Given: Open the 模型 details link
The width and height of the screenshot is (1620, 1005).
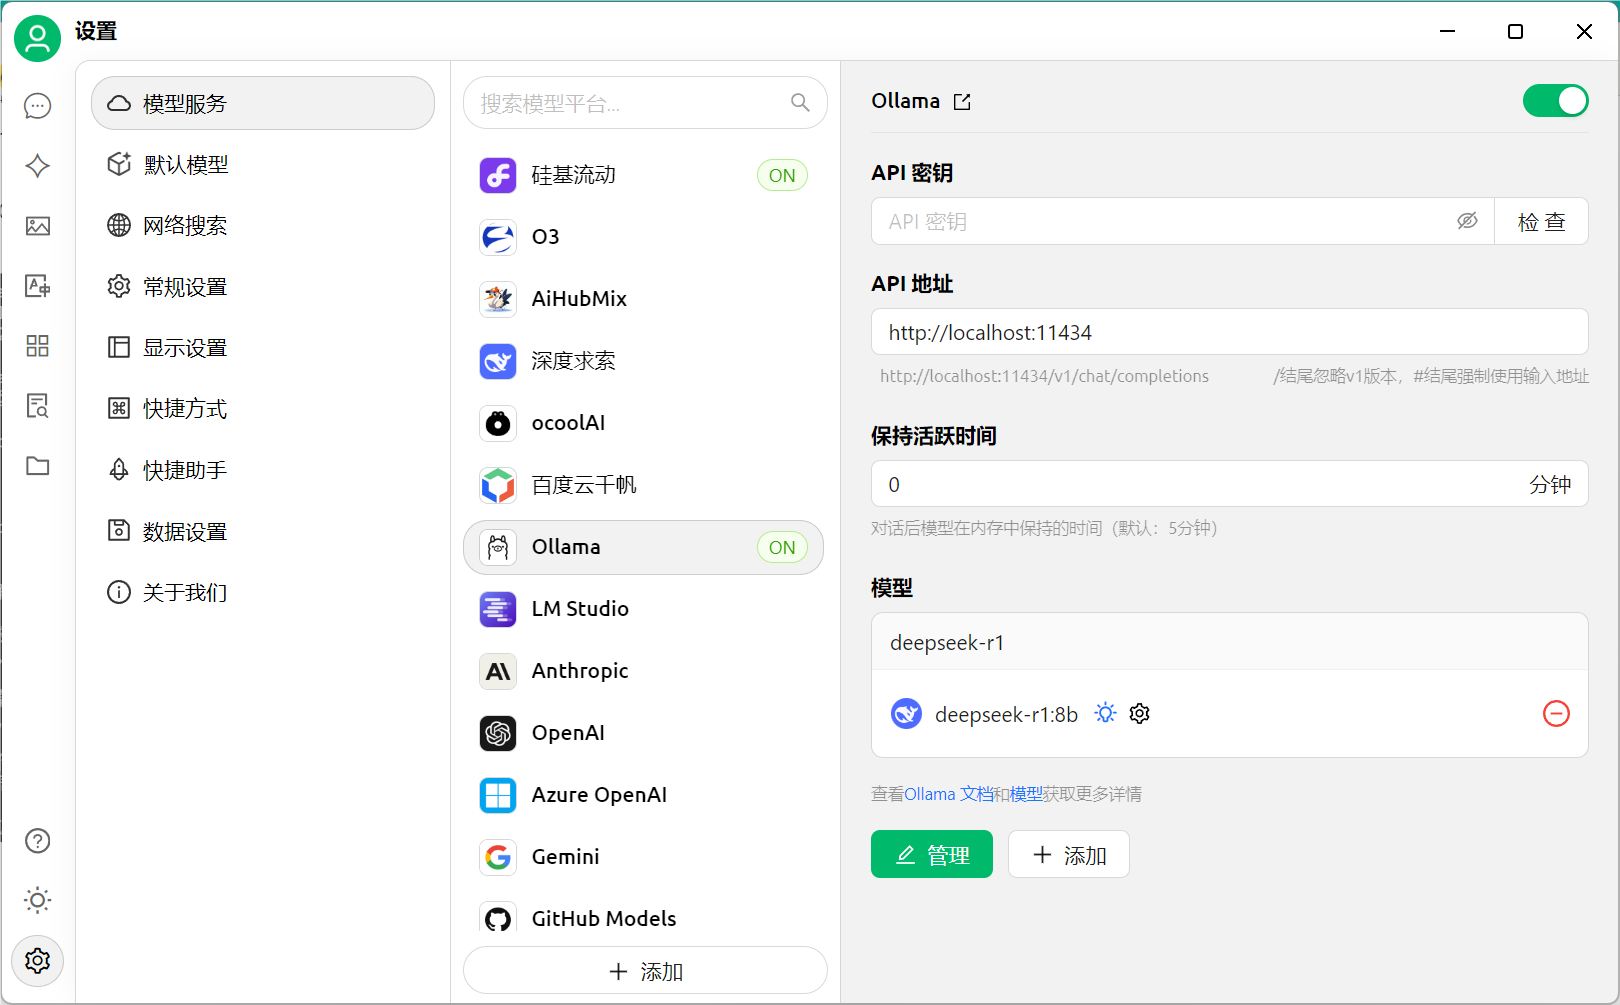Looking at the screenshot, I should [1026, 794].
